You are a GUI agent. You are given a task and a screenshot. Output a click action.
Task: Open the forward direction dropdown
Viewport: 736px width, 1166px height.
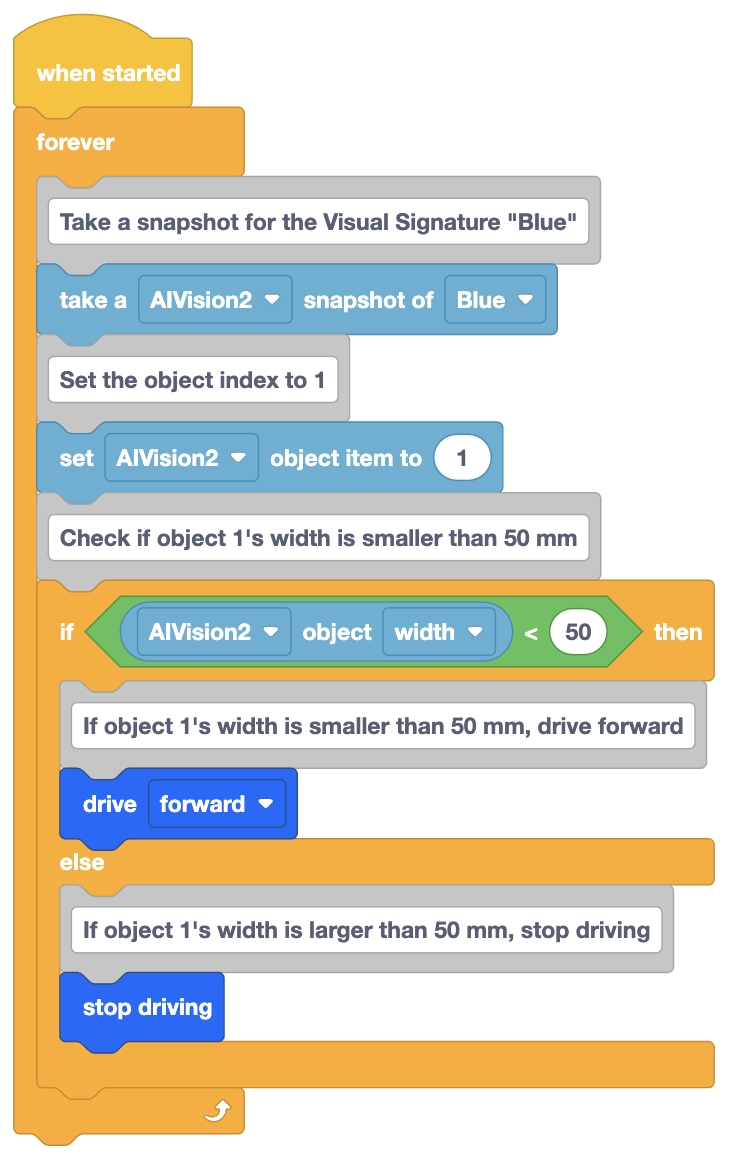(x=216, y=804)
